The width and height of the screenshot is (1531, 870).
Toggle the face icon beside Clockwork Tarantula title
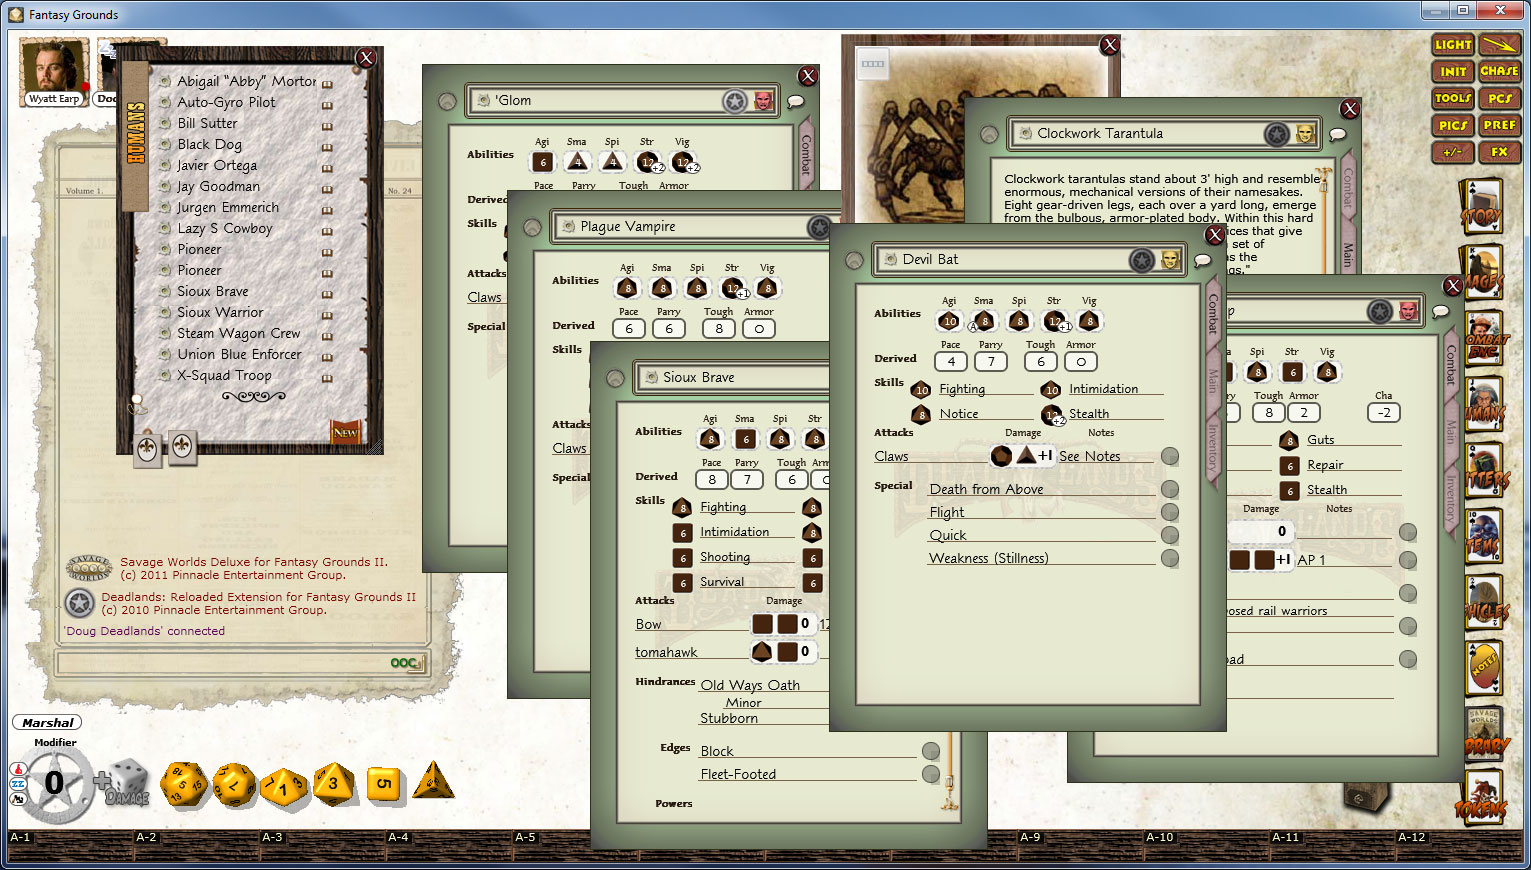tap(1303, 133)
